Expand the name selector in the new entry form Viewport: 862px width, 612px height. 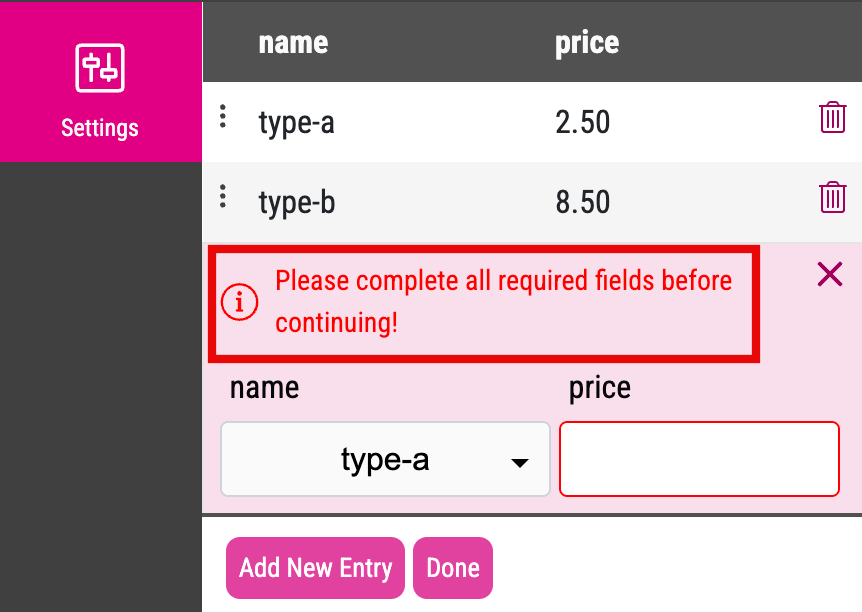point(385,459)
